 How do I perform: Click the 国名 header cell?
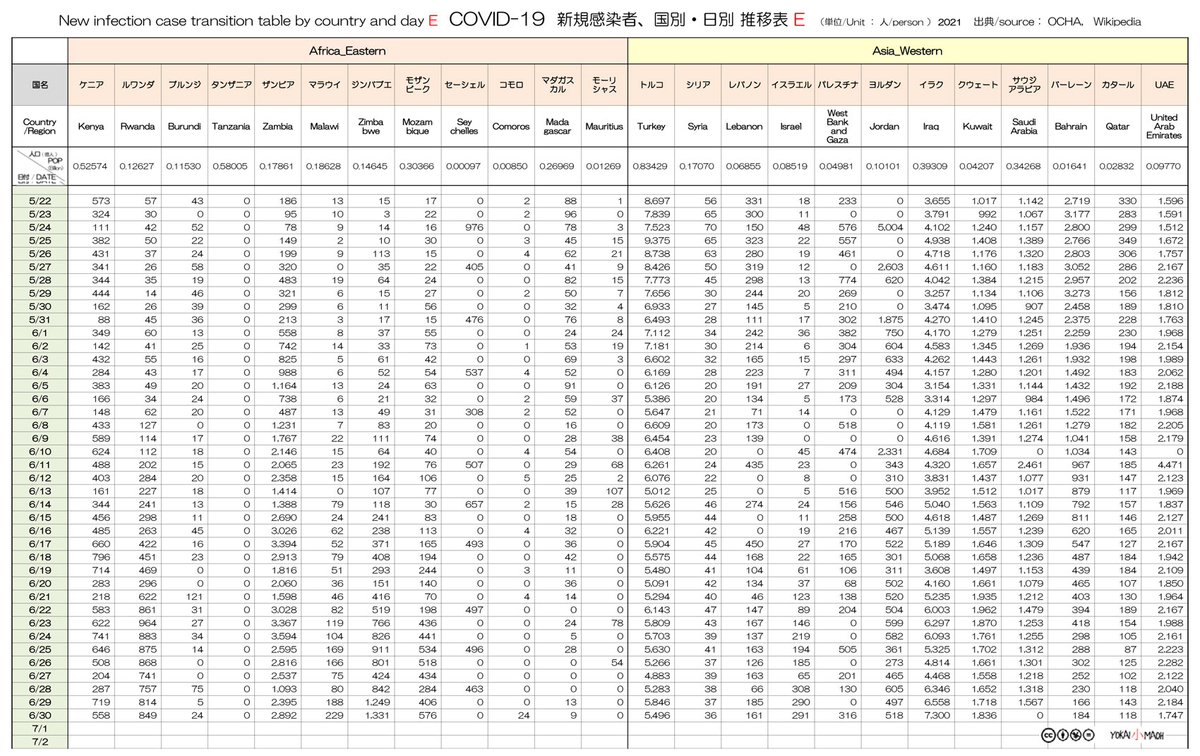(40, 85)
